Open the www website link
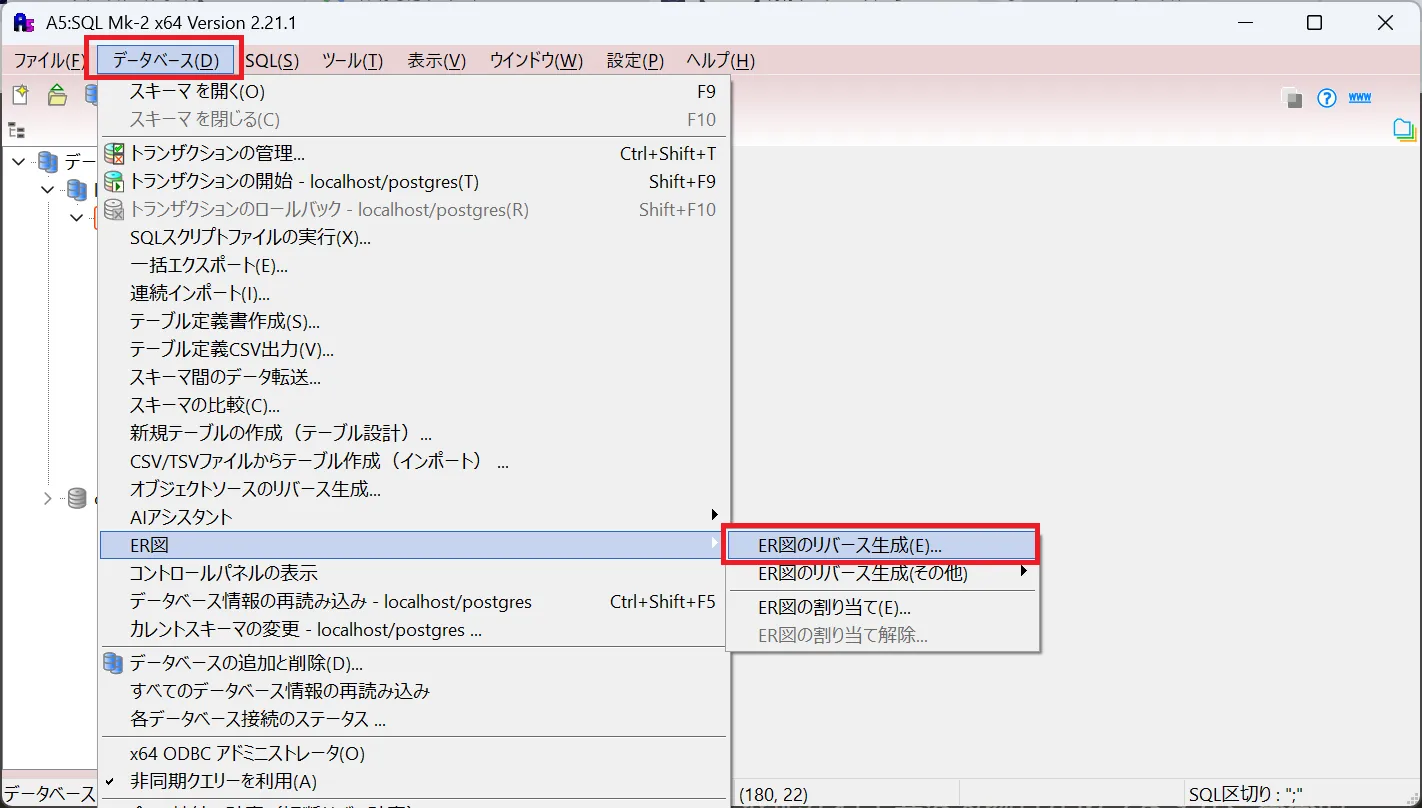This screenshot has height=808, width=1422. pos(1360,97)
